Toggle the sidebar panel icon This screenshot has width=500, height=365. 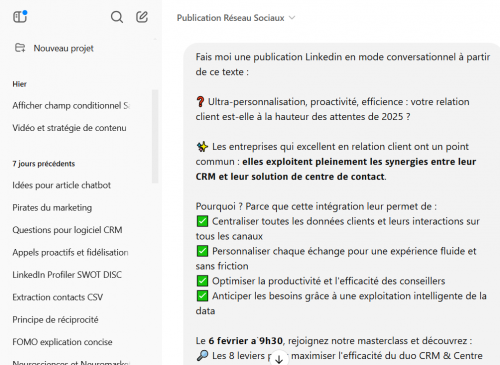pyautogui.click(x=20, y=17)
